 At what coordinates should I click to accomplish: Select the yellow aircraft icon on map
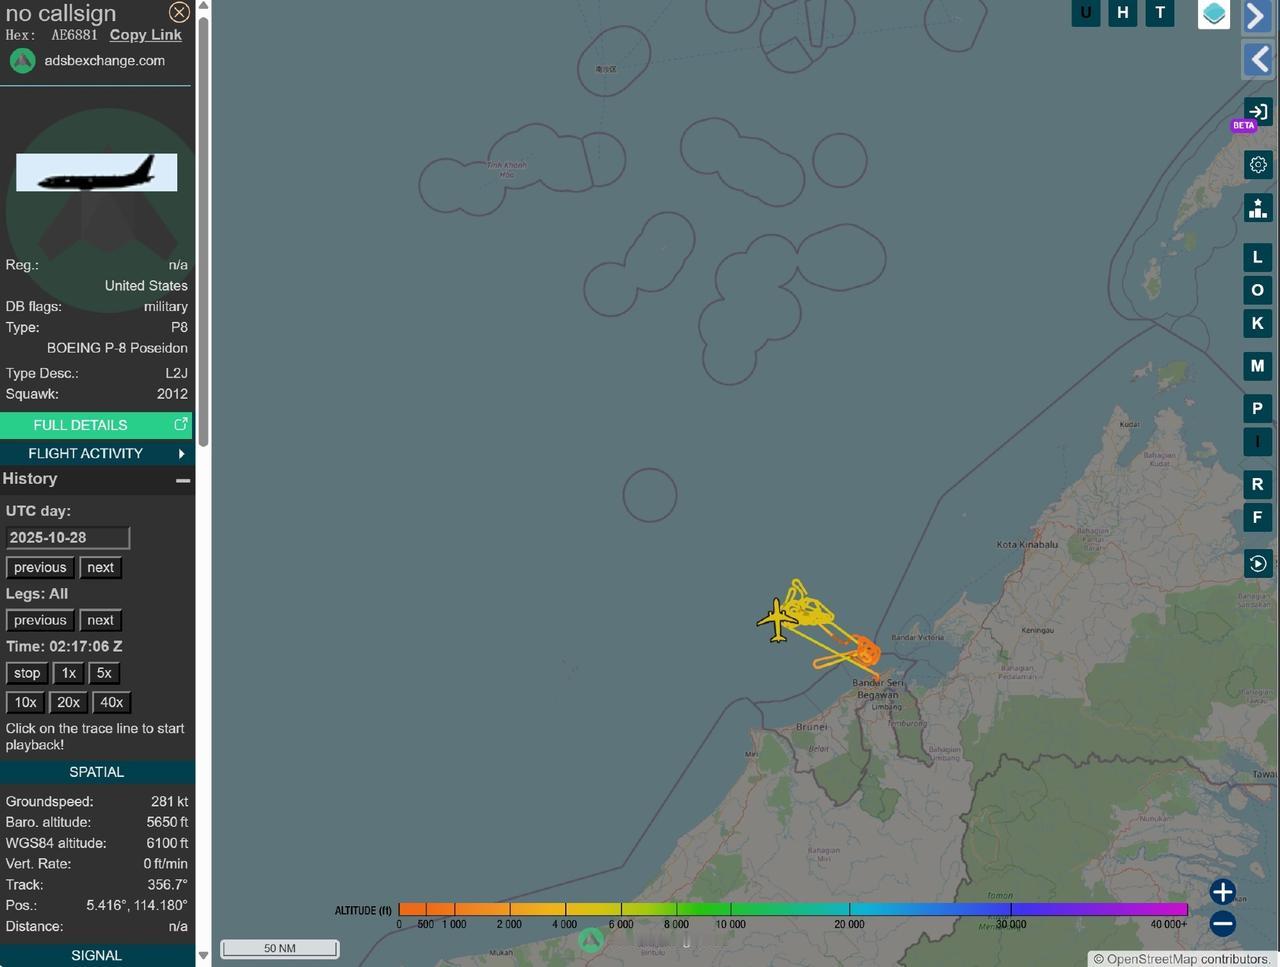(776, 620)
